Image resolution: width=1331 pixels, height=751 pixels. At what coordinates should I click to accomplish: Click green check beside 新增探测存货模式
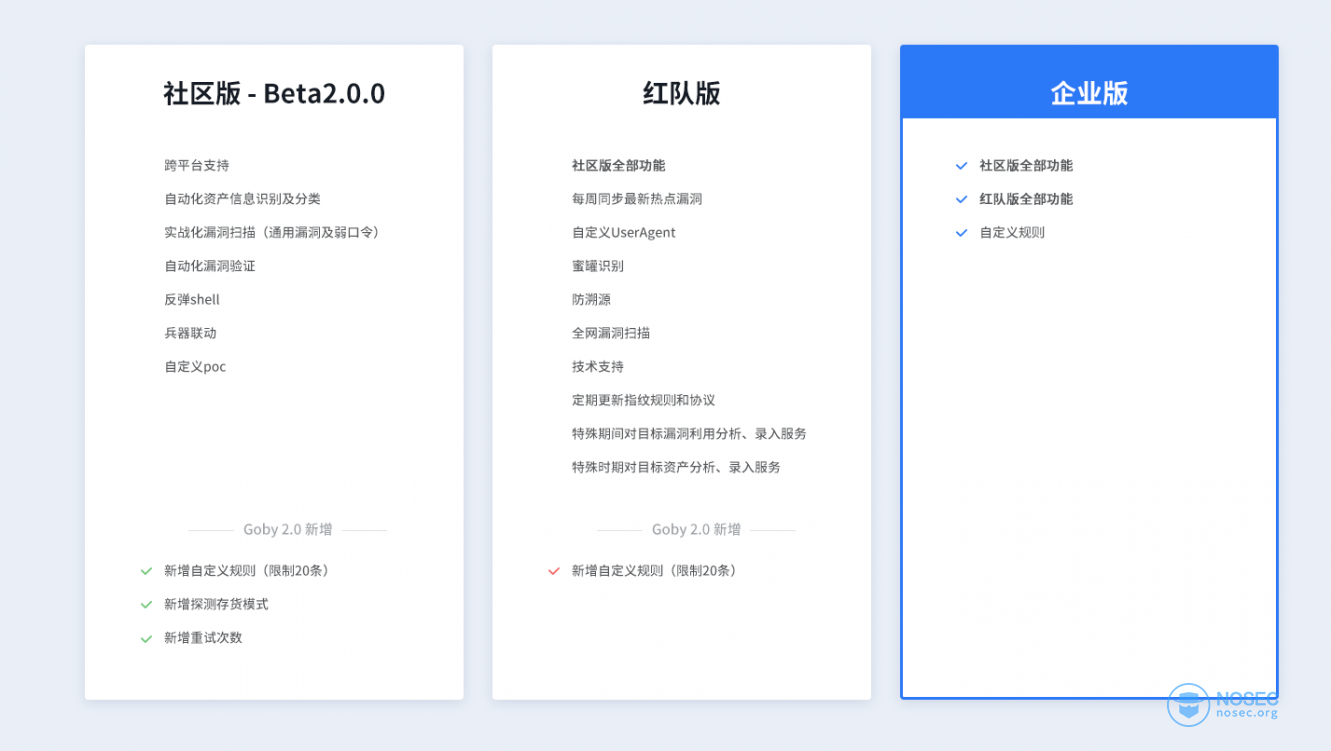click(x=146, y=605)
